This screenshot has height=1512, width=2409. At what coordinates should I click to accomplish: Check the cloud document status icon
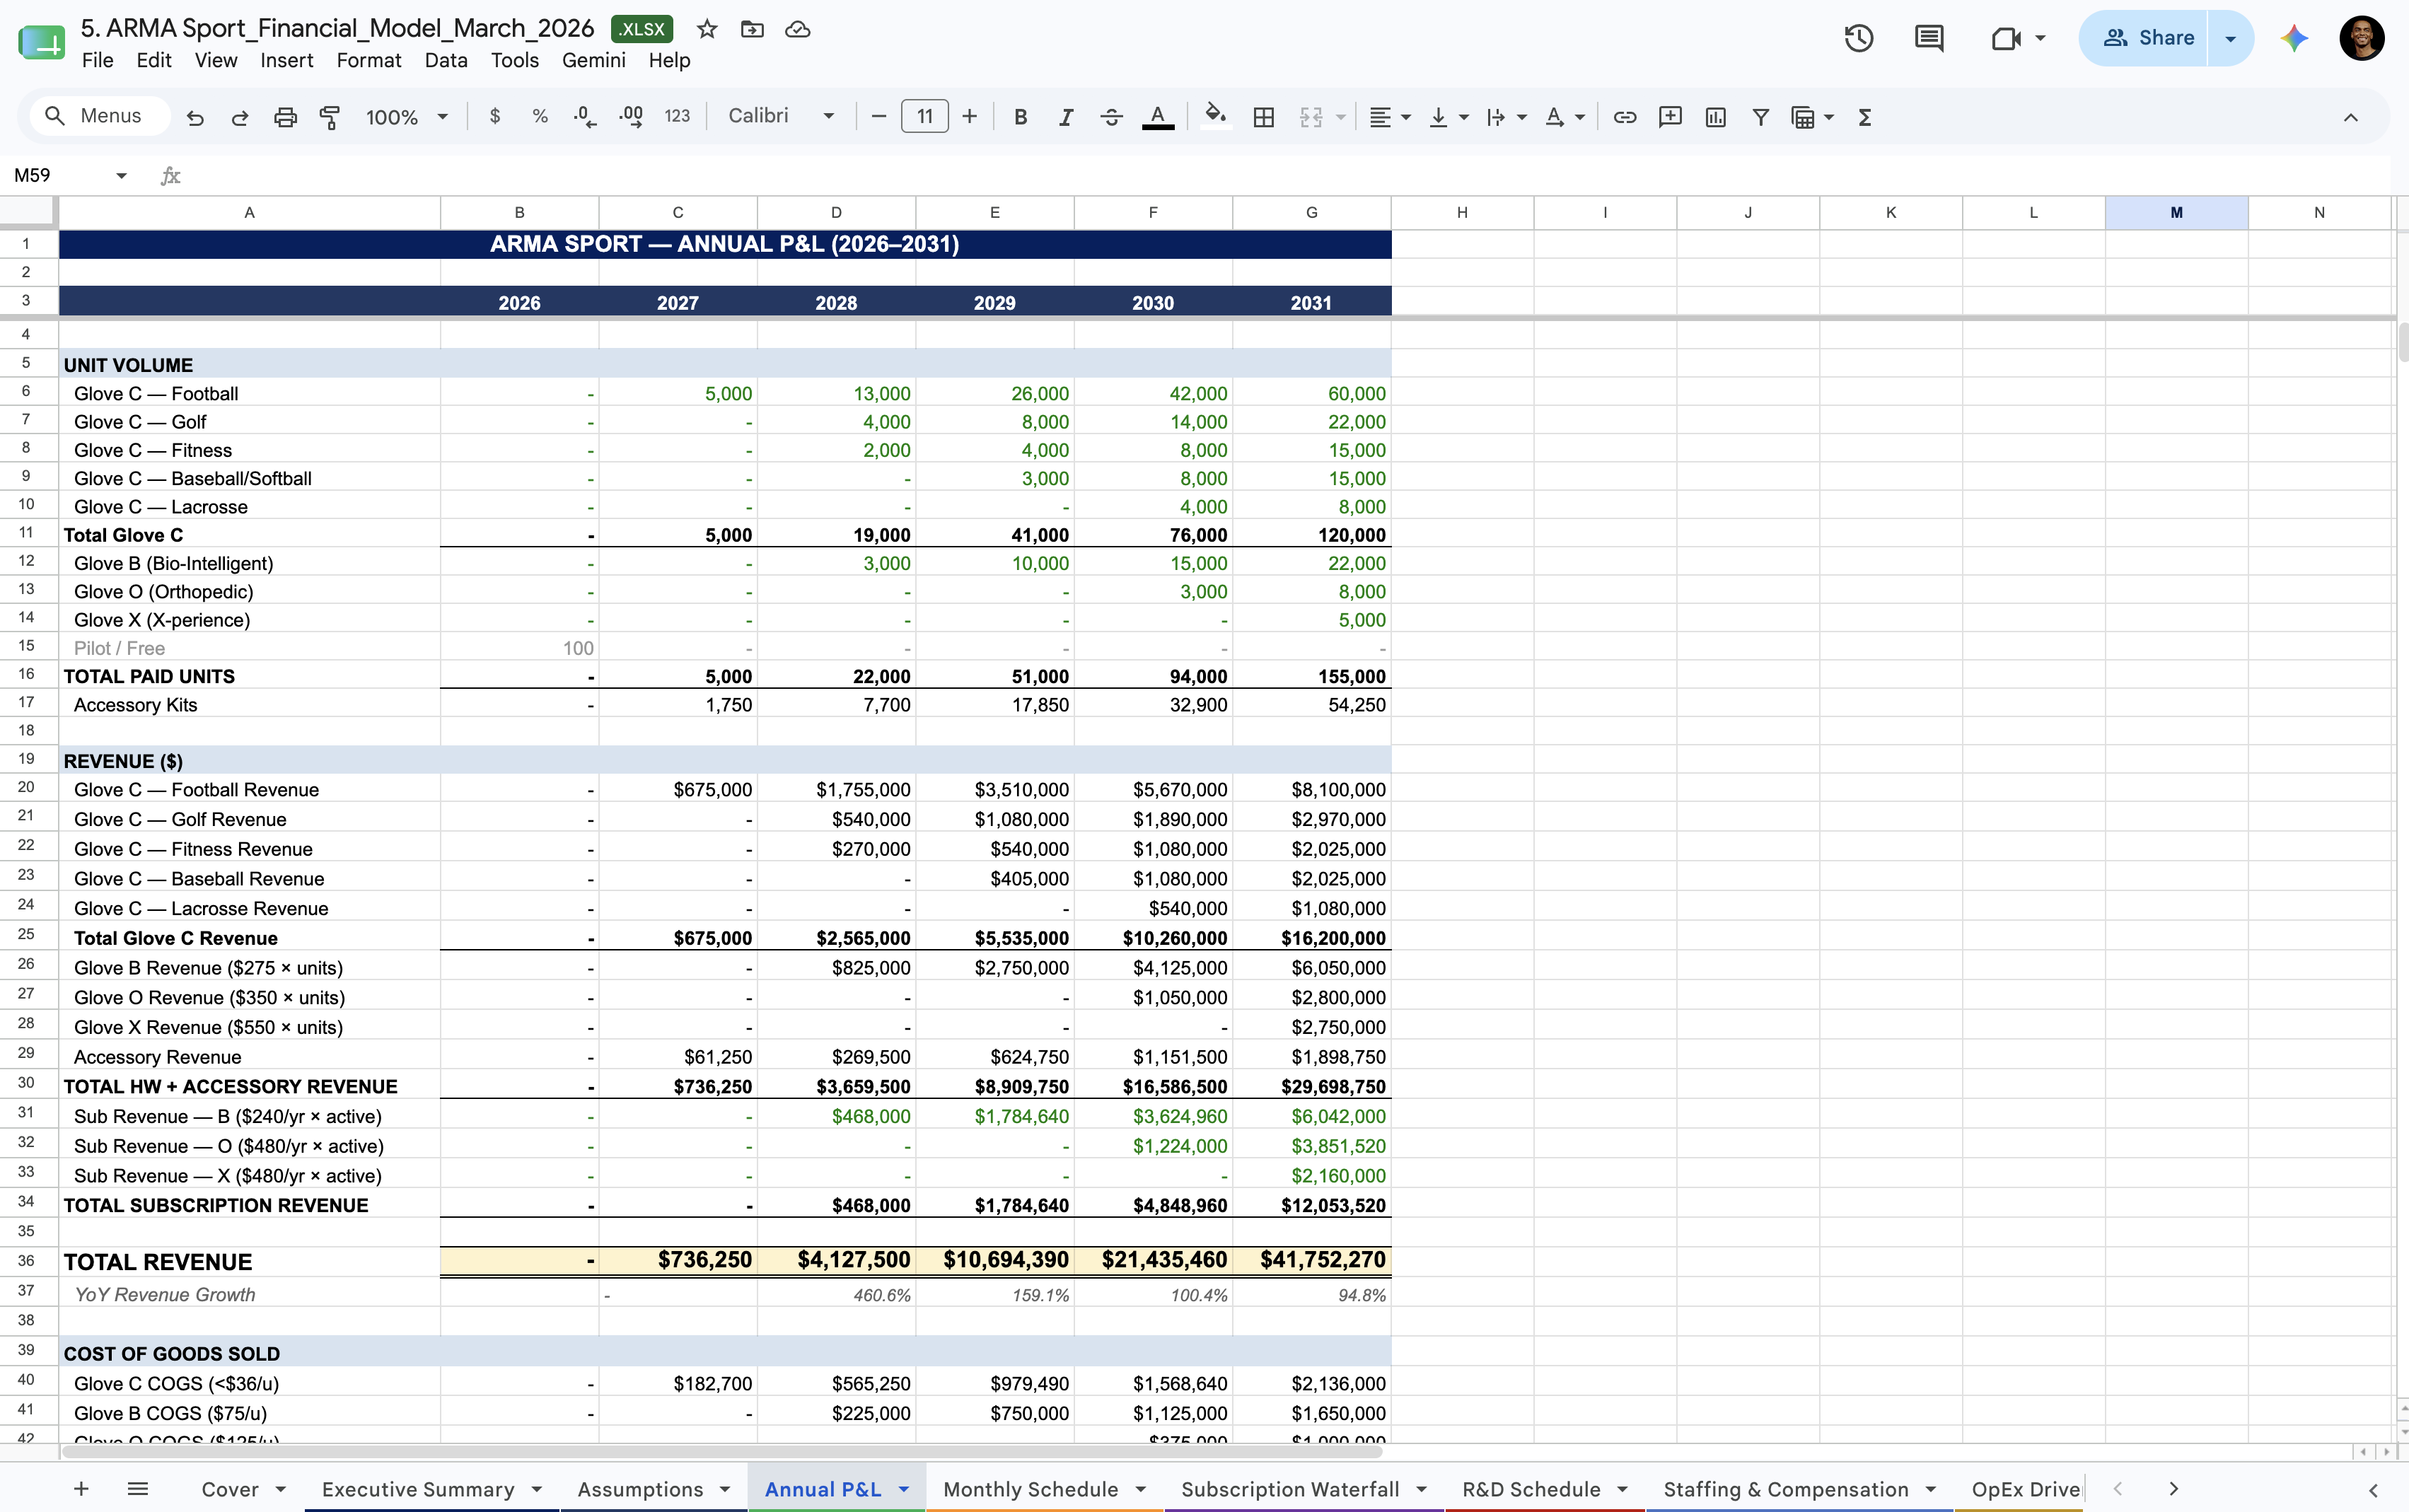coord(797,29)
